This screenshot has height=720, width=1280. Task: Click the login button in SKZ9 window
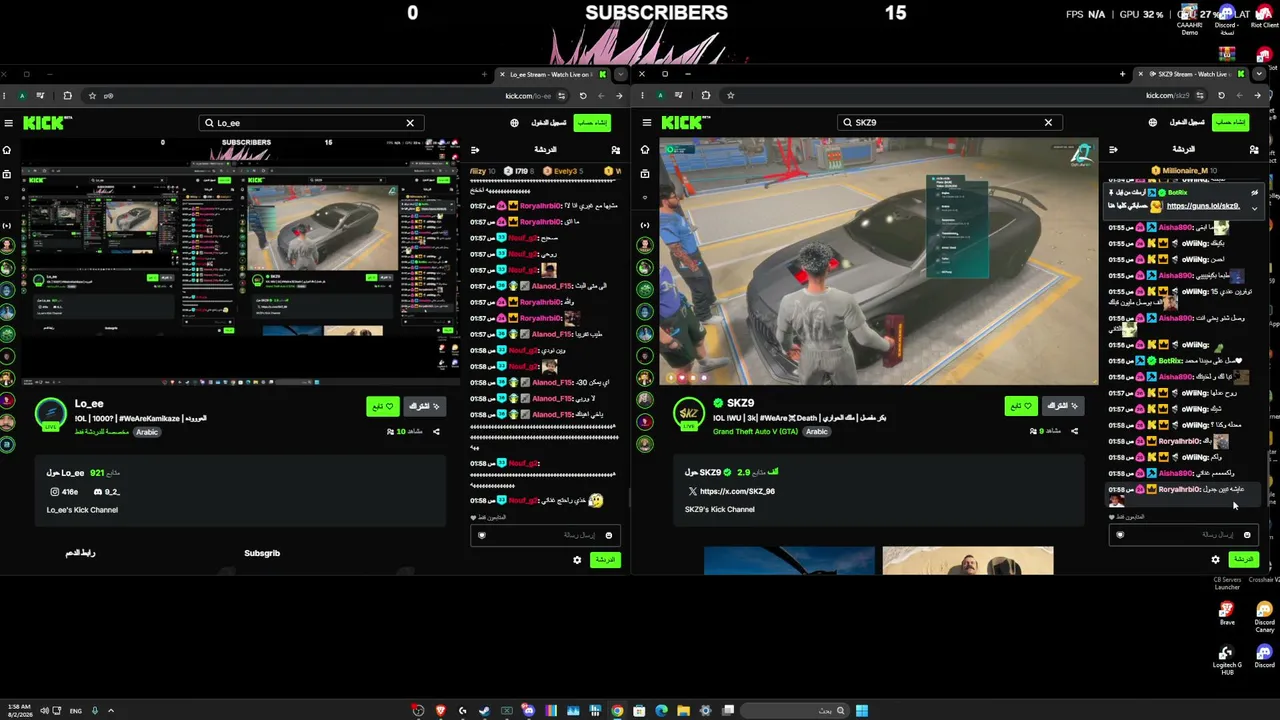(1187, 123)
